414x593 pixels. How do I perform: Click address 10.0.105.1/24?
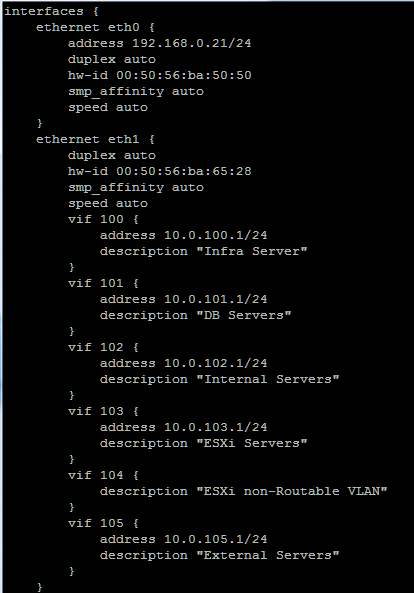click(x=183, y=539)
